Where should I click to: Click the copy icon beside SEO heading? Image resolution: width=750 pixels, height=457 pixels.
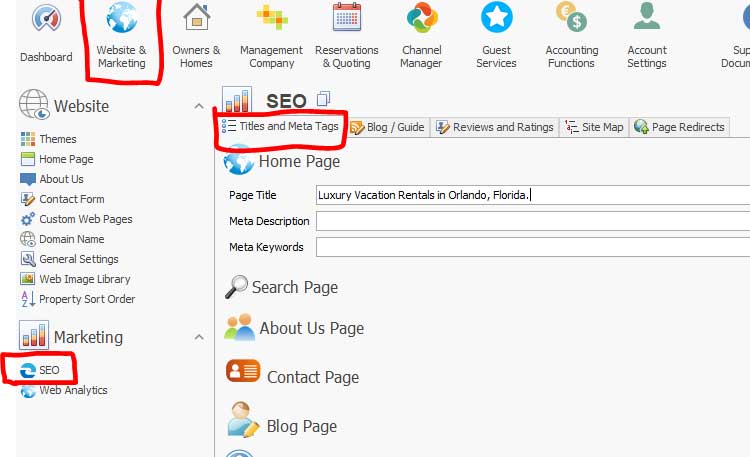(x=323, y=99)
